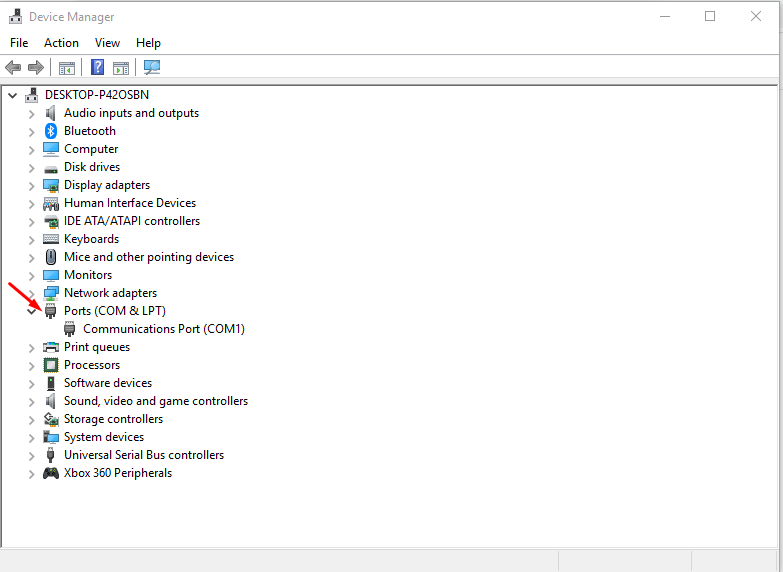Scan for hardware changes toolbar icon
783x572 pixels.
point(152,67)
